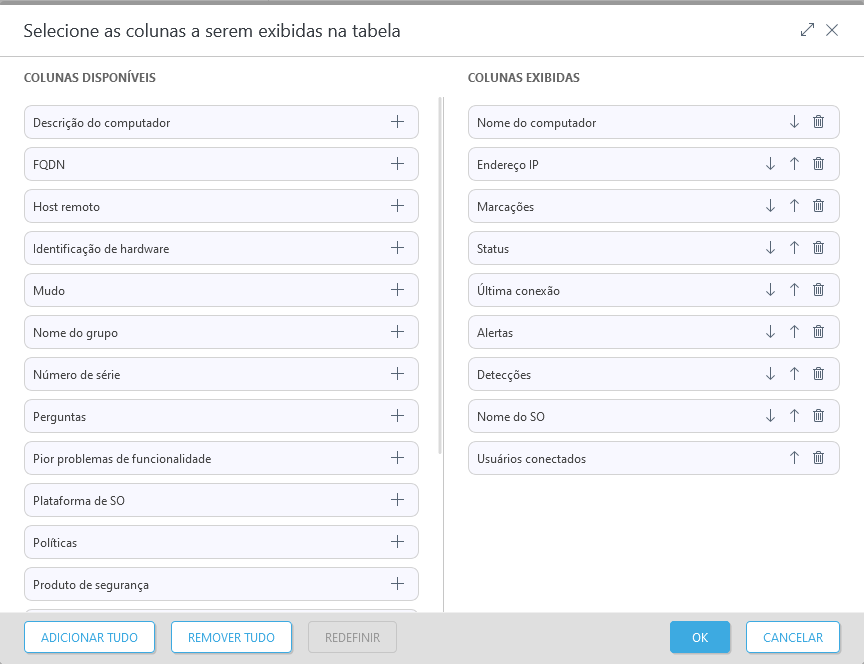Add the Perguntas column
This screenshot has width=864, height=664.
click(x=397, y=416)
